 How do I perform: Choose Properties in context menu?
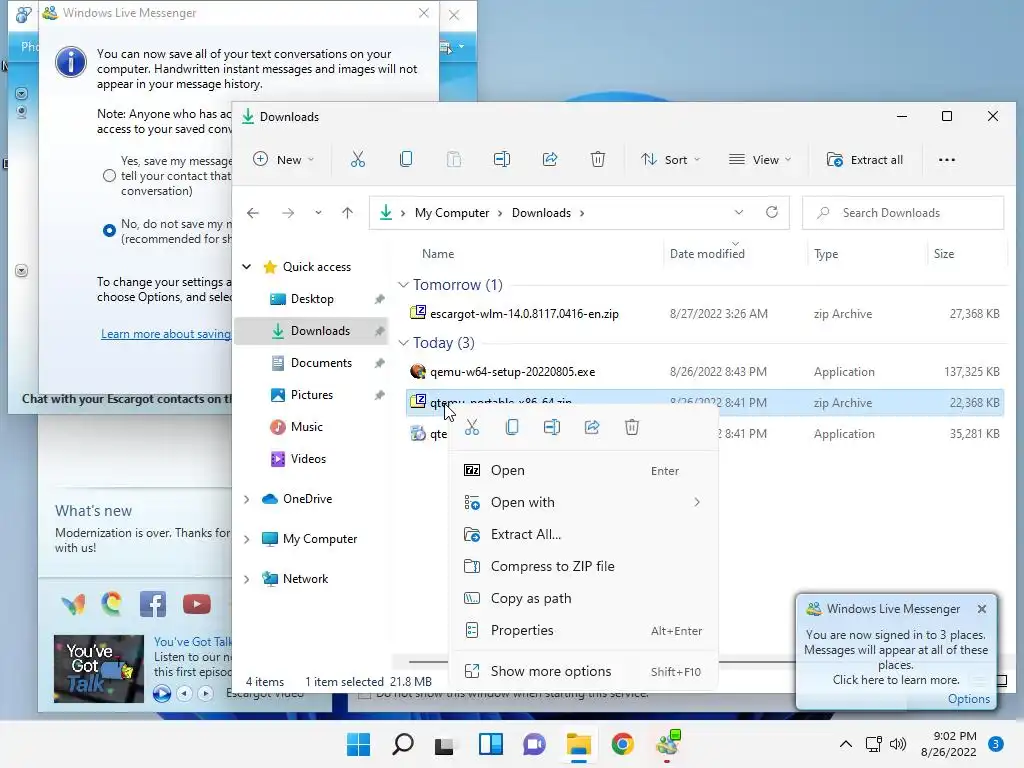pos(584,630)
